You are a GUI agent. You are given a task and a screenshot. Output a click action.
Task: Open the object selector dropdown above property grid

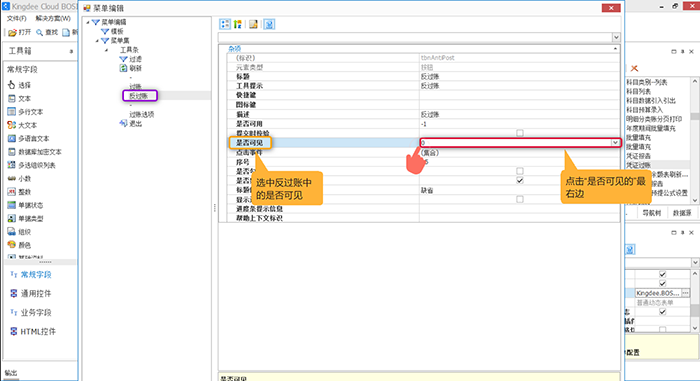pos(616,37)
